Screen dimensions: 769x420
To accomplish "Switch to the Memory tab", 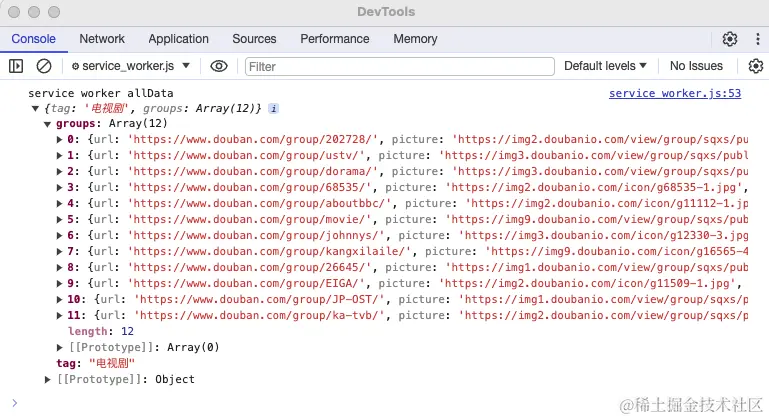I will click(415, 39).
